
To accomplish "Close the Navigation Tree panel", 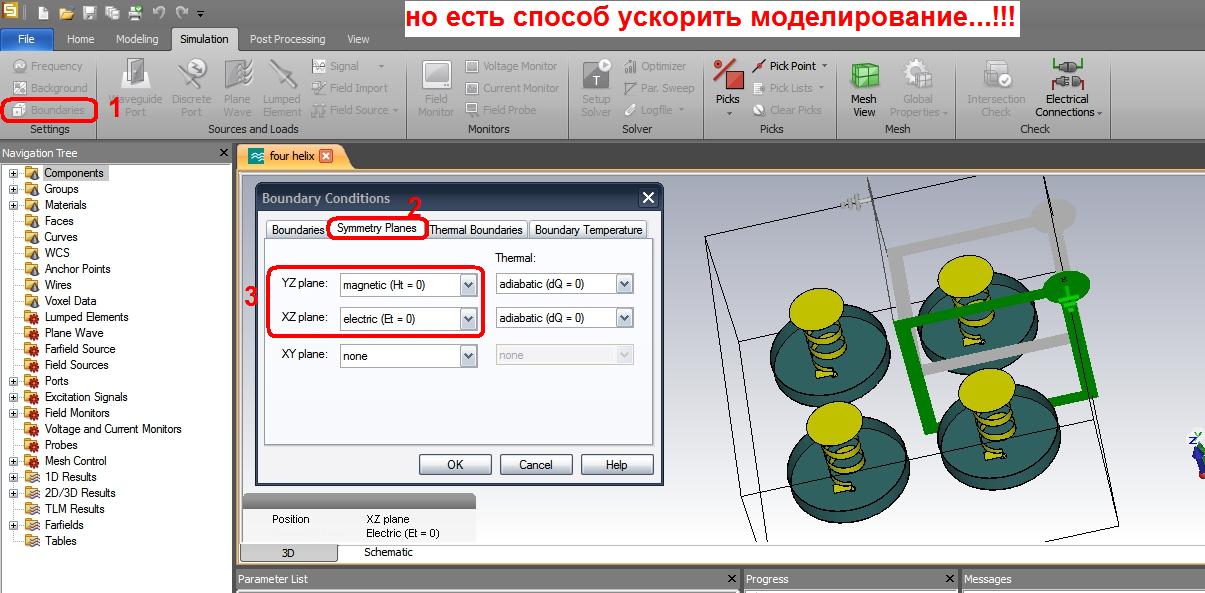I will point(224,153).
